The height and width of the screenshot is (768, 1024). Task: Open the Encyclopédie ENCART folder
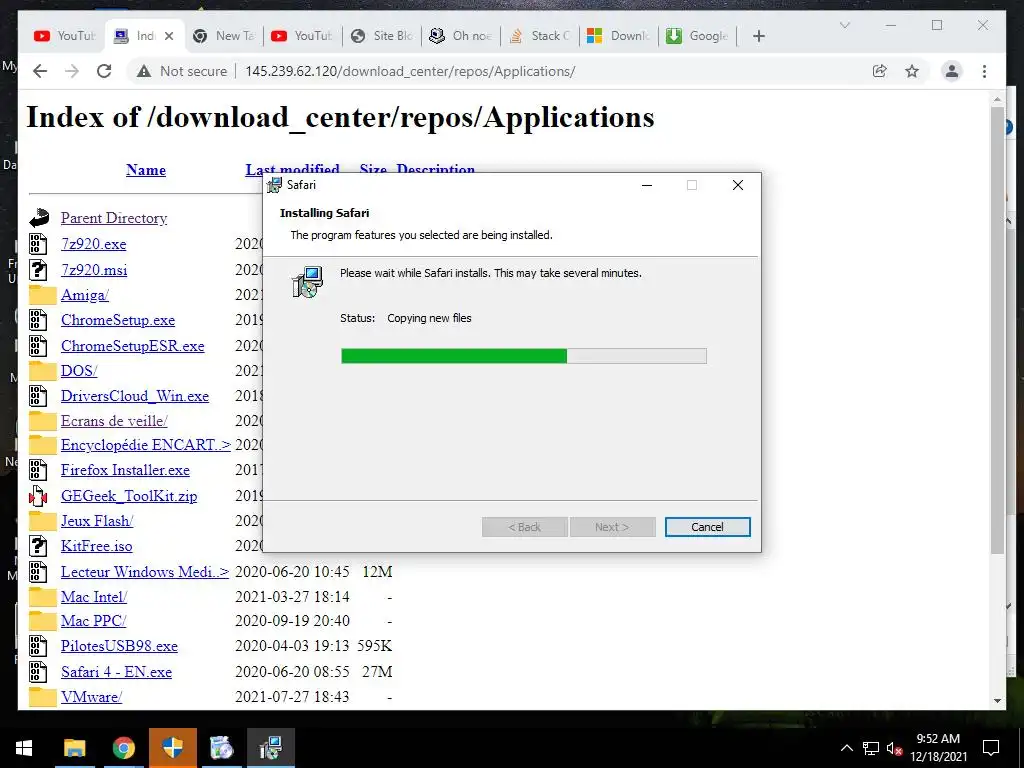[146, 445]
